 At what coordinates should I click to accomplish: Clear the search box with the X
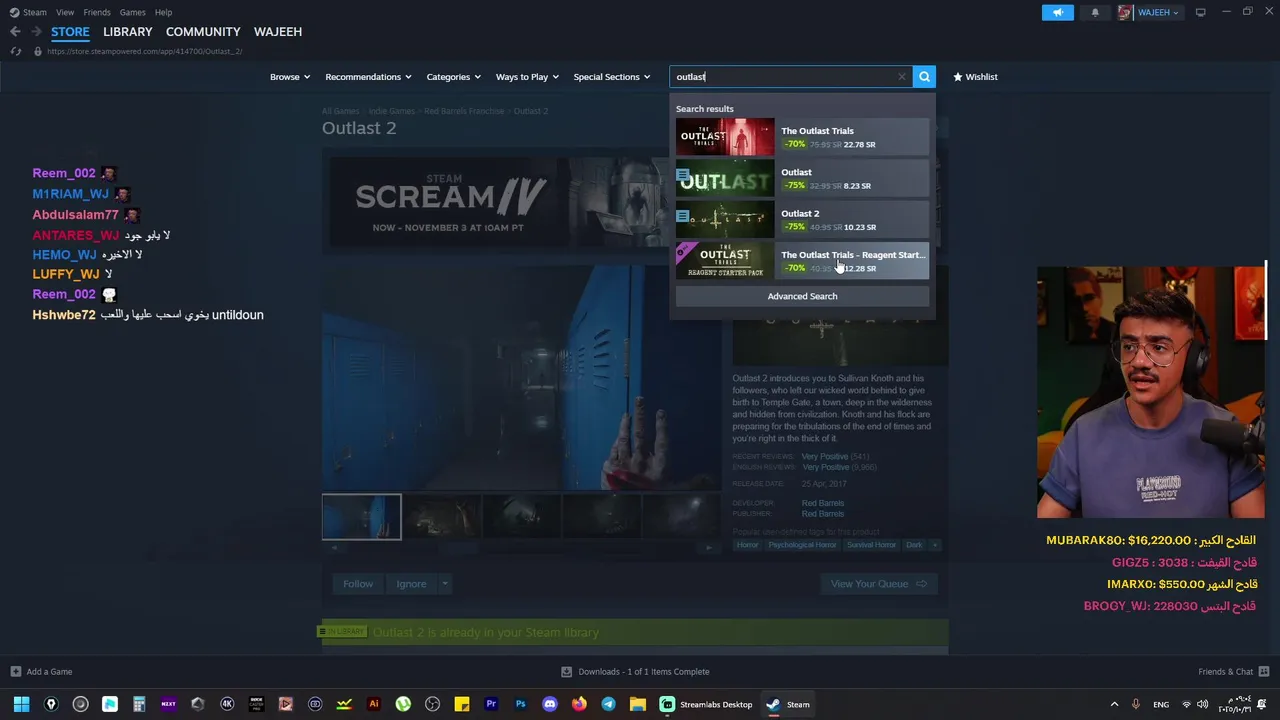[x=901, y=77]
